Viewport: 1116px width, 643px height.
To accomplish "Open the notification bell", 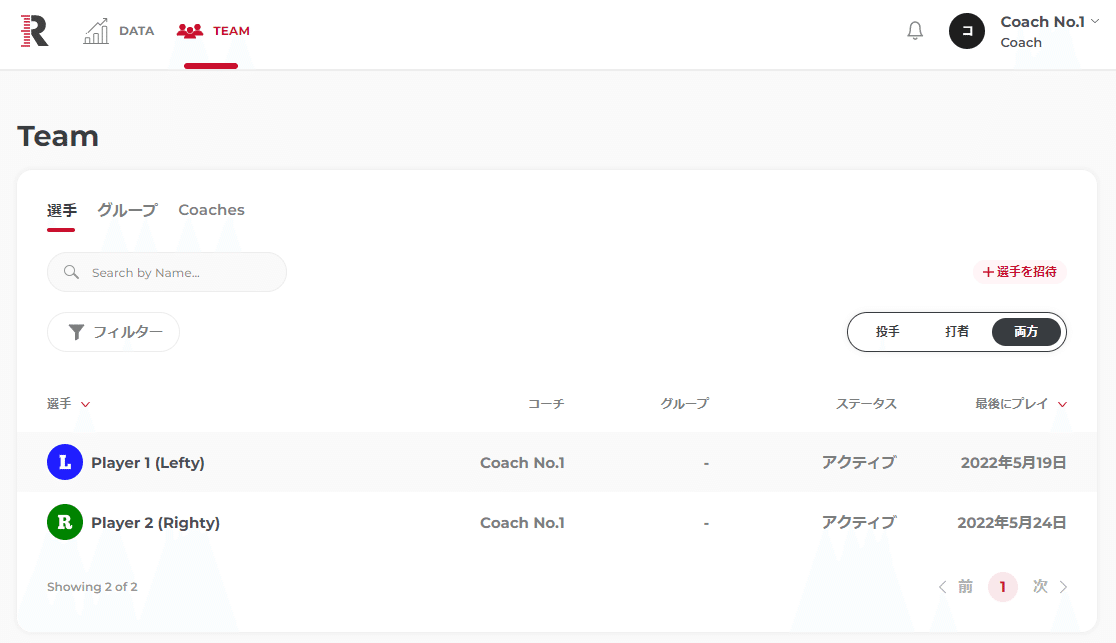I will pyautogui.click(x=914, y=30).
